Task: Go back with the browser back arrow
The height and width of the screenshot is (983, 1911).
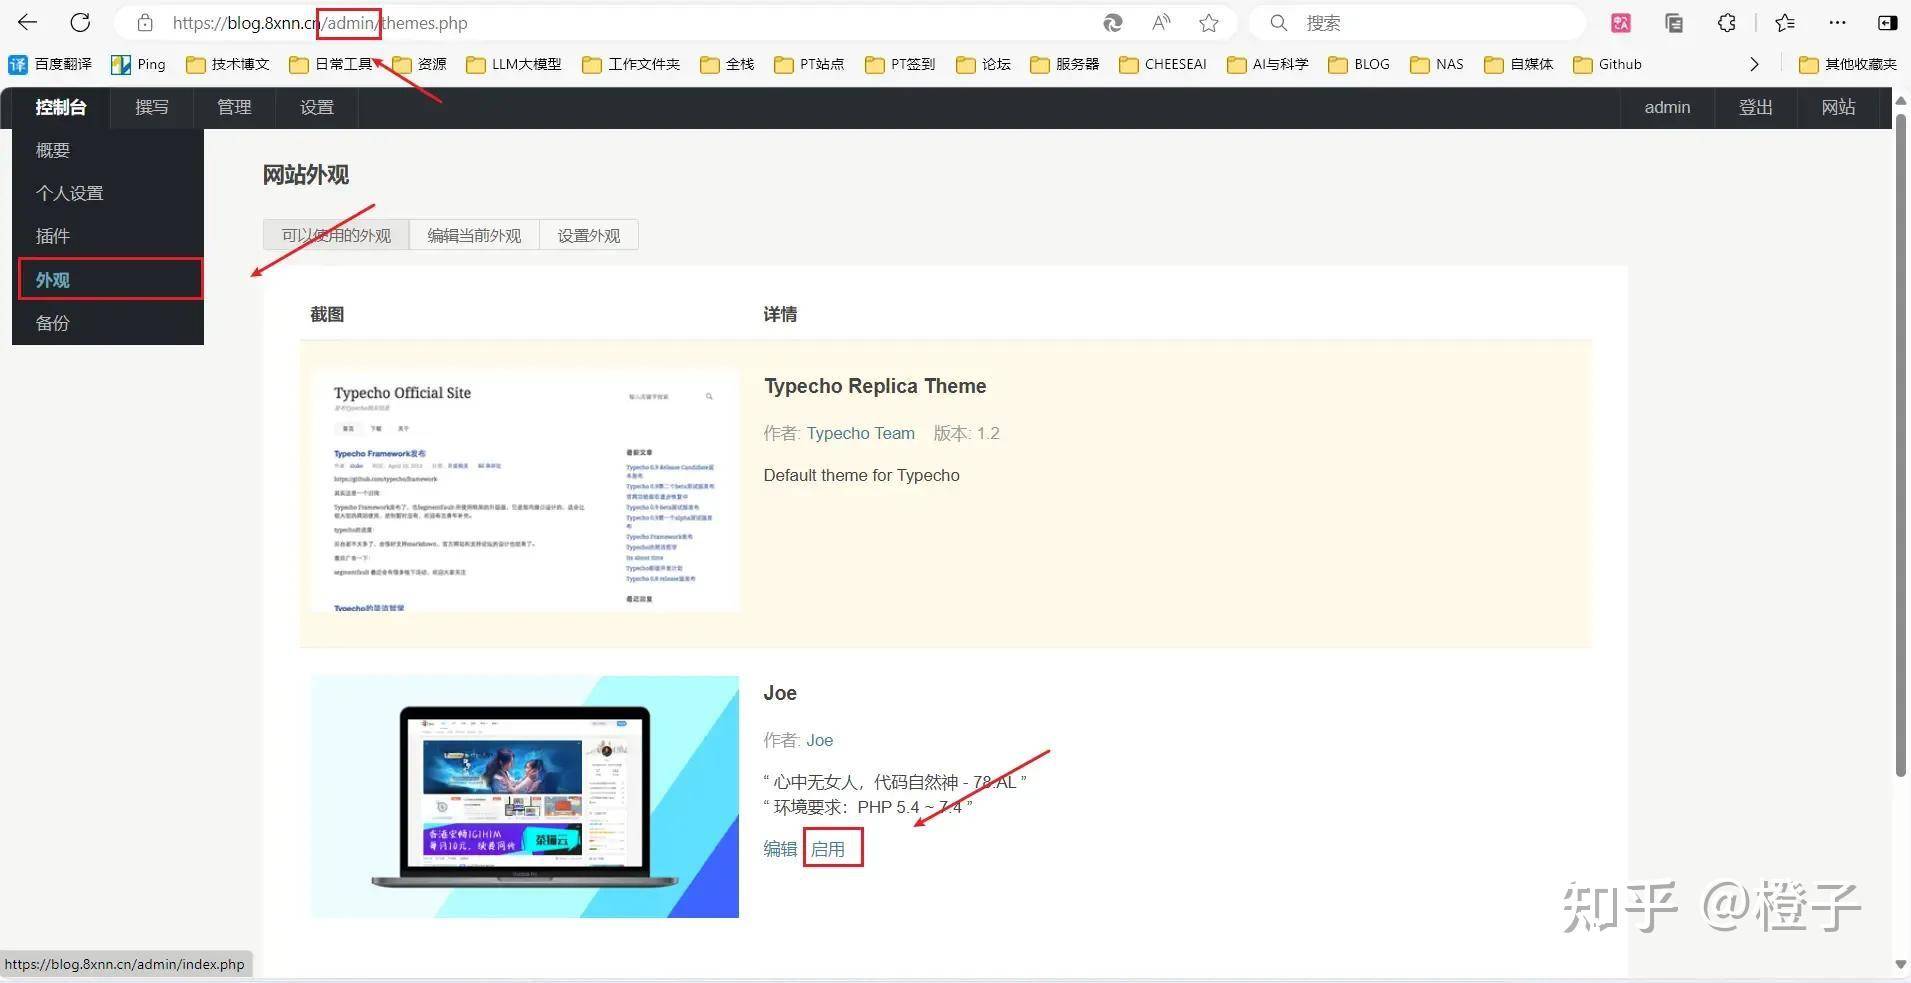Action: pyautogui.click(x=27, y=22)
